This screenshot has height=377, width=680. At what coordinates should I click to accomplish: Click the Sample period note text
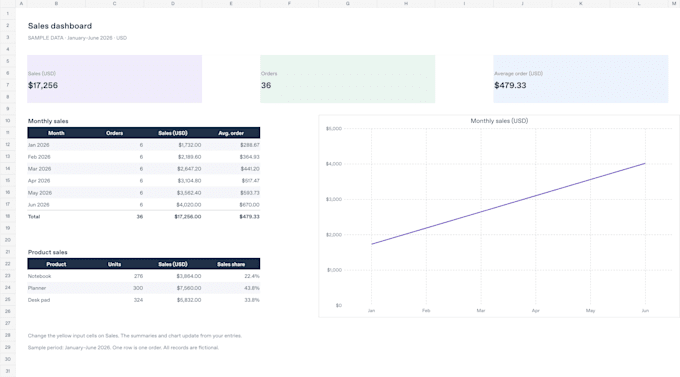123,347
